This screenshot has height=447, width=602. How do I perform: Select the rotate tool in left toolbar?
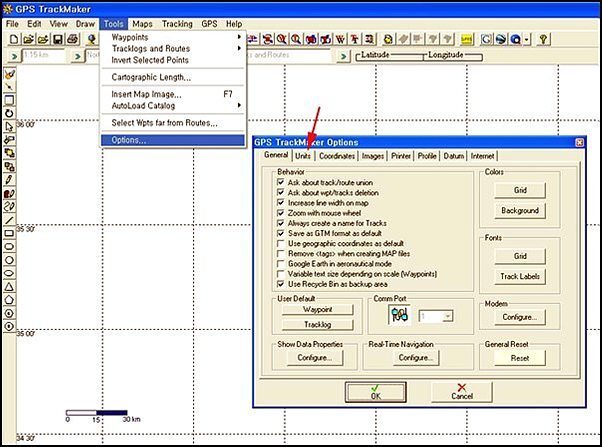tap(9, 113)
